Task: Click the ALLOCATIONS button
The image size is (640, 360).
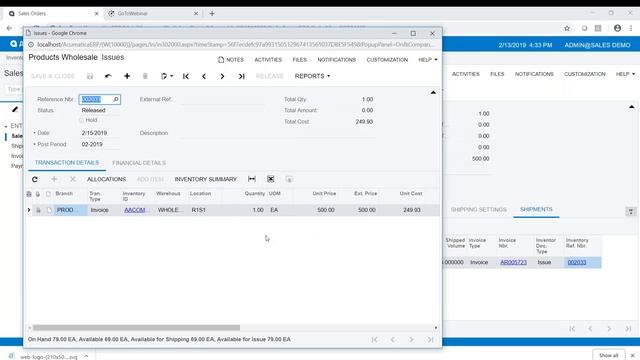Action: click(x=106, y=179)
